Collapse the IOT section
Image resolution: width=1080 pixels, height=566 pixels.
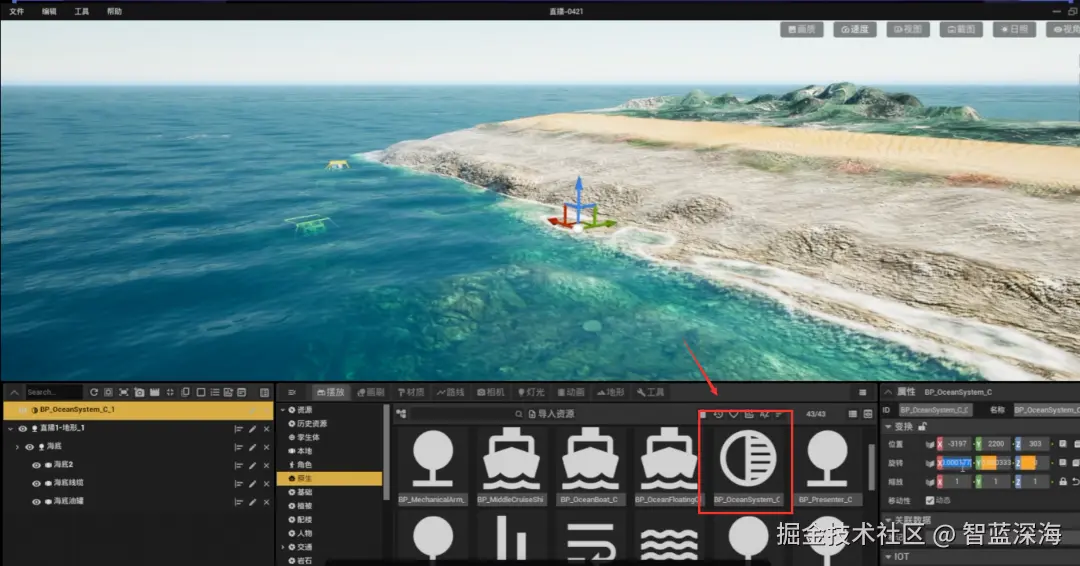coord(889,556)
